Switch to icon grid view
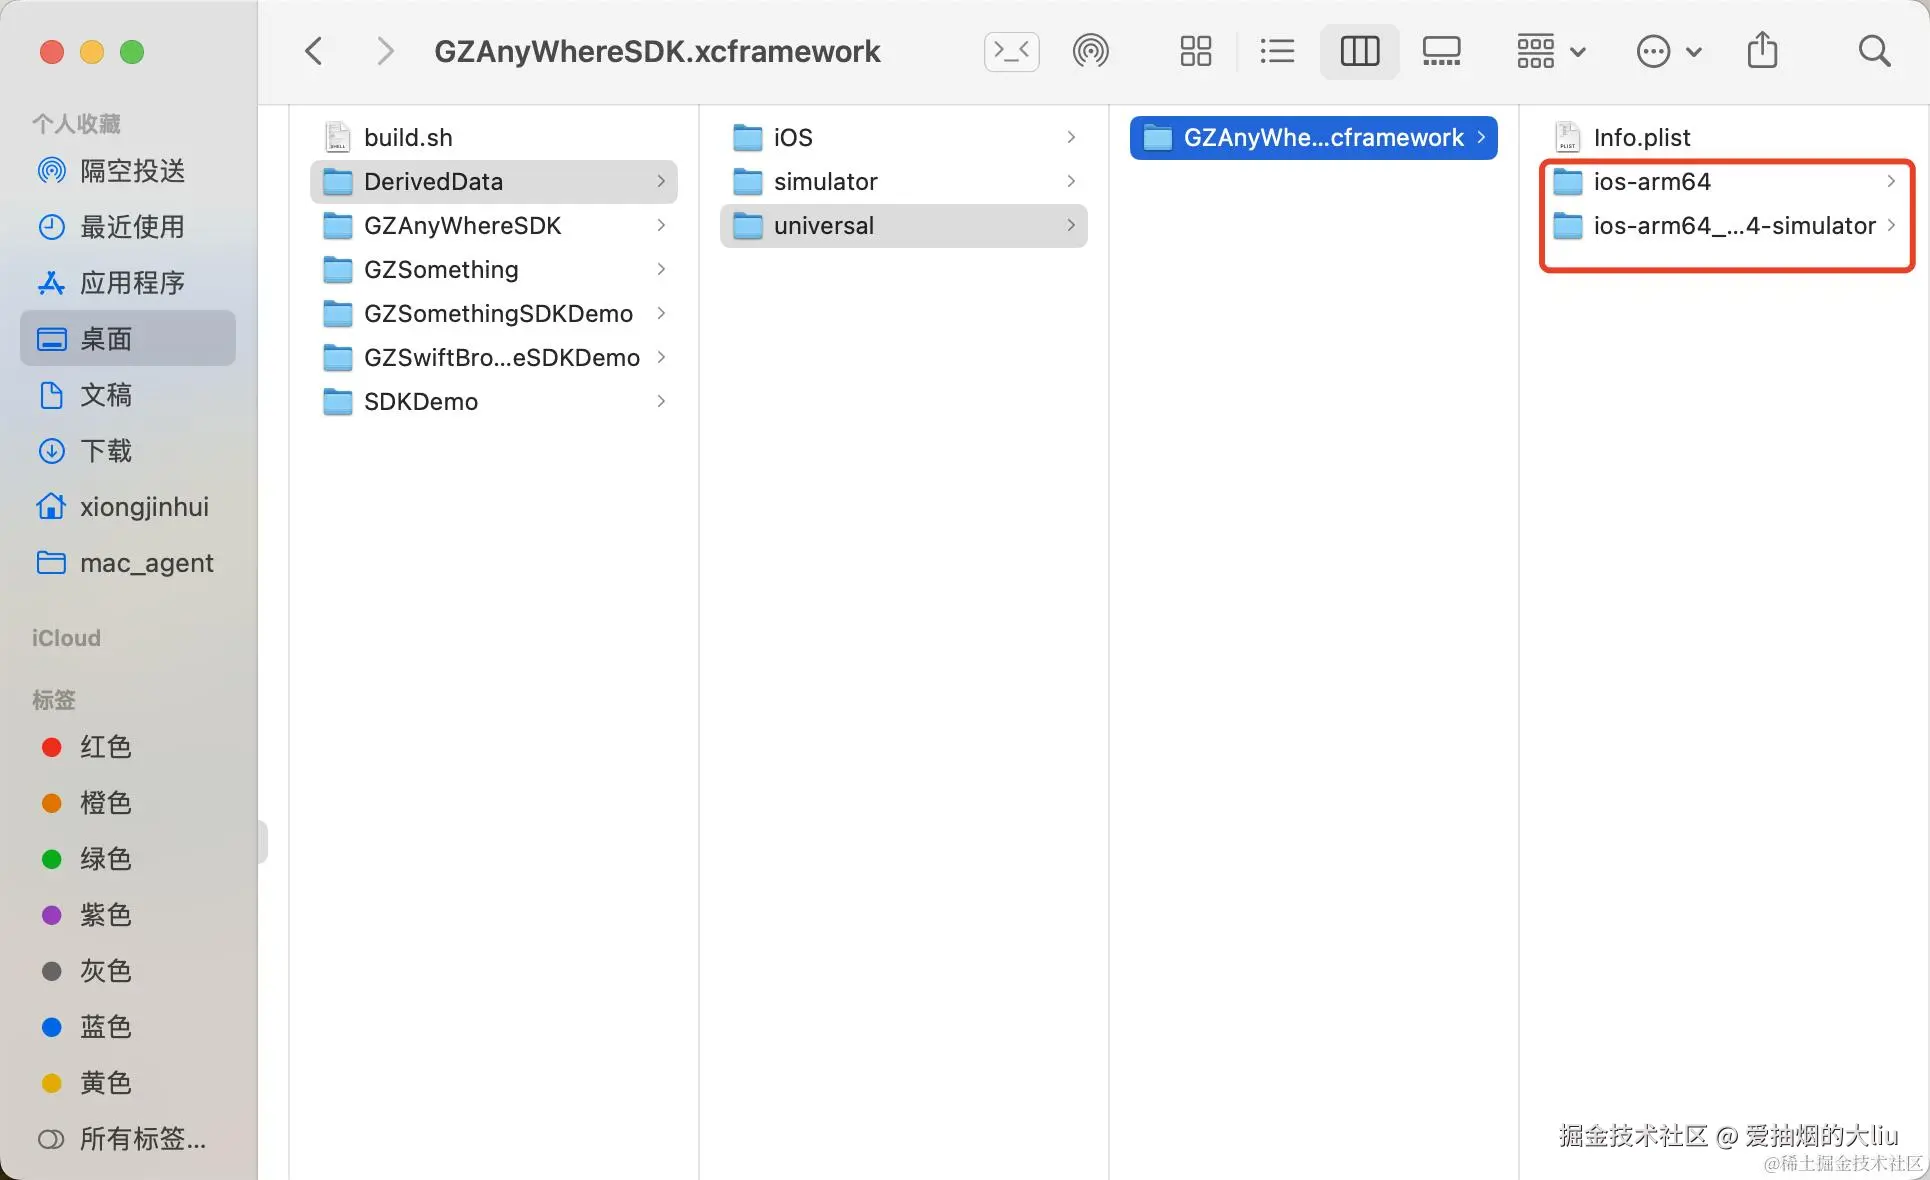Screen dimensions: 1930x1180 (x=1195, y=51)
